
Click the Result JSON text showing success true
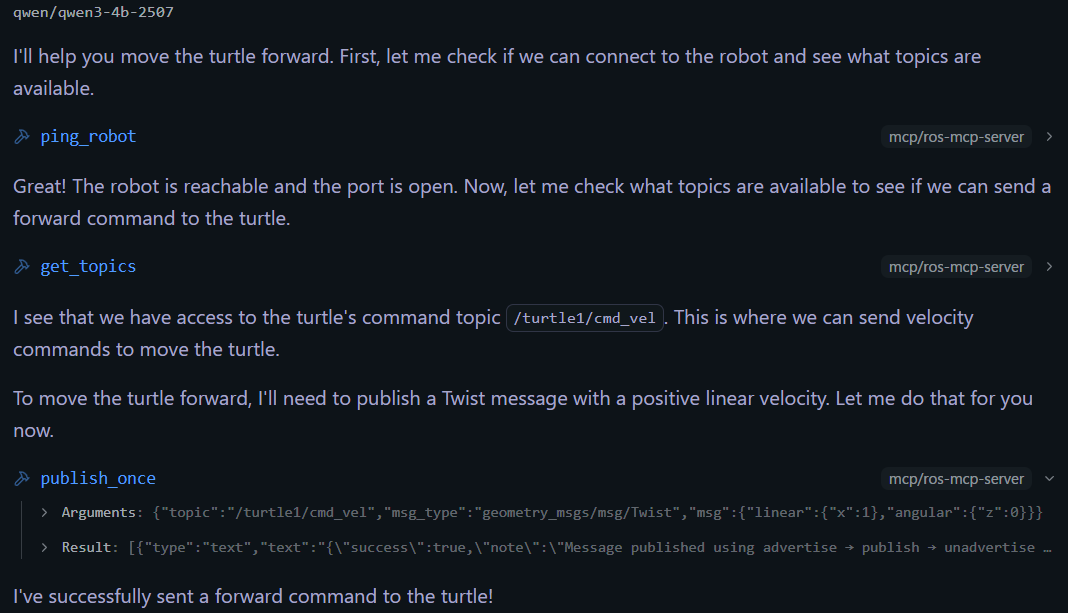tap(590, 548)
